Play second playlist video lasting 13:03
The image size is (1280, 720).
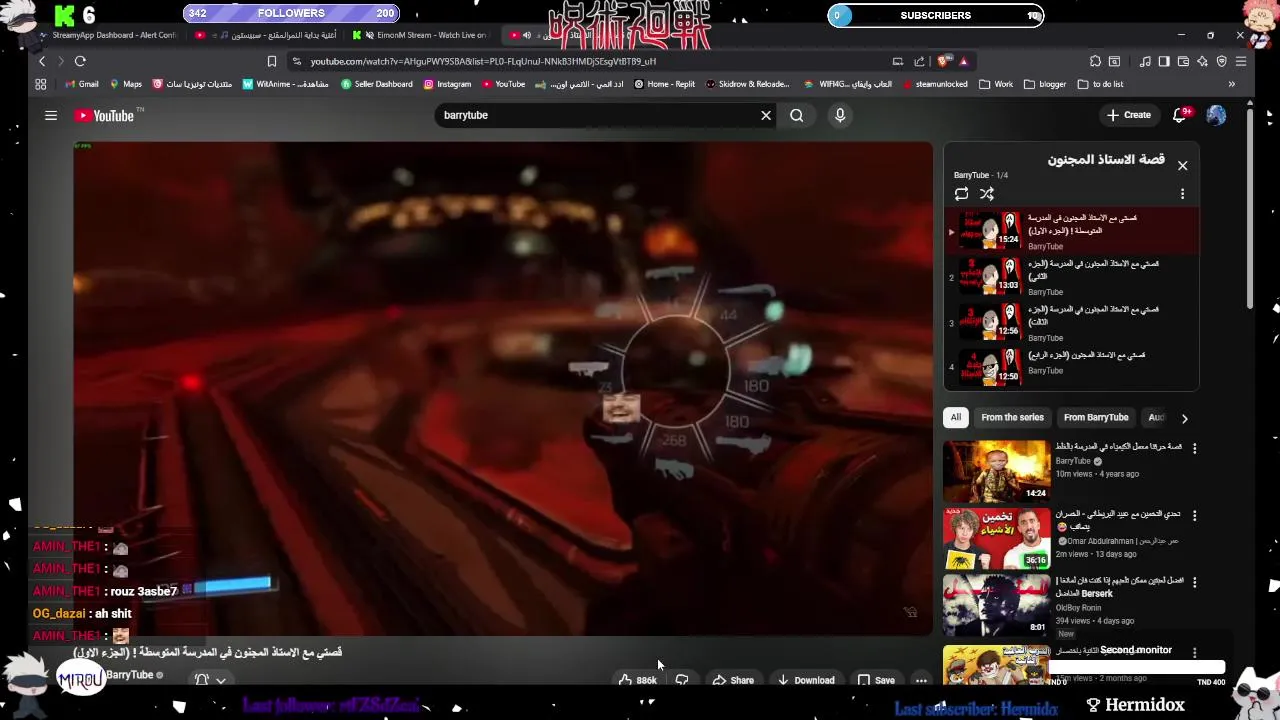click(989, 275)
